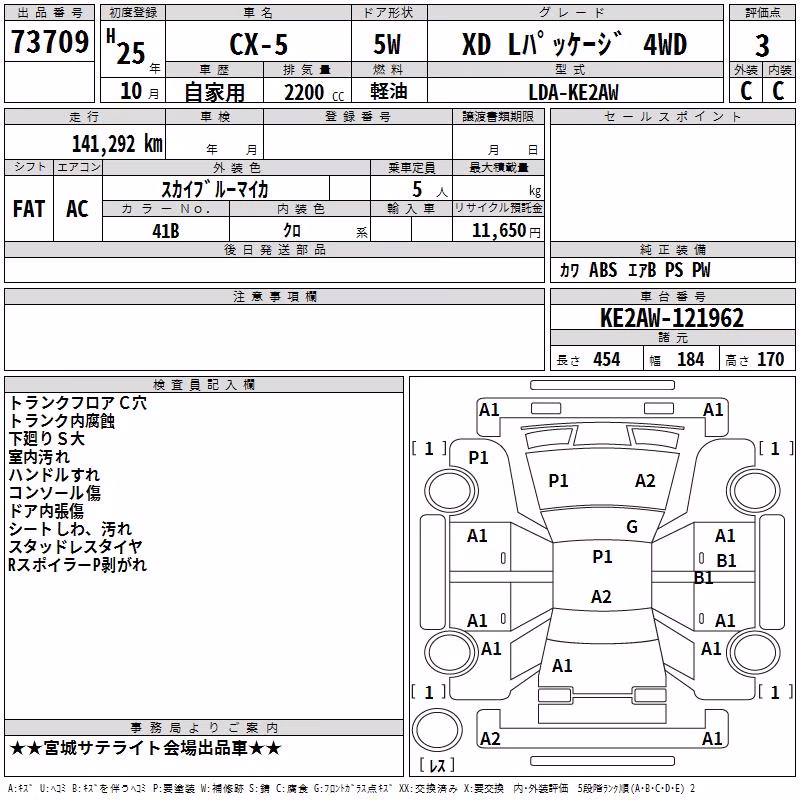Click inspector note 下廻りS大

pyautogui.click(x=46, y=439)
